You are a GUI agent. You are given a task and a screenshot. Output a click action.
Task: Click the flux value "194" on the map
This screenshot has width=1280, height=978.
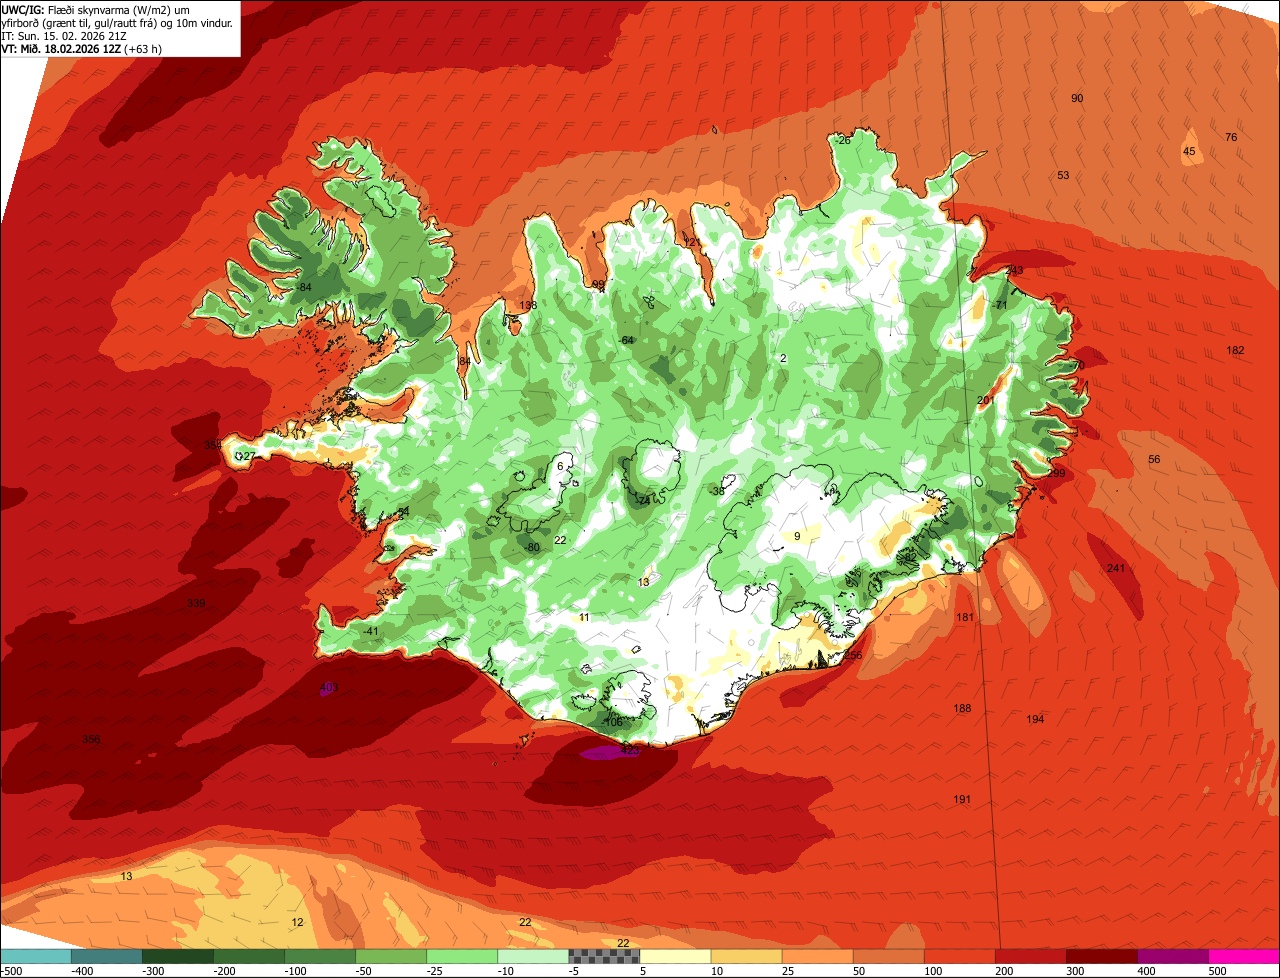[x=1035, y=719]
